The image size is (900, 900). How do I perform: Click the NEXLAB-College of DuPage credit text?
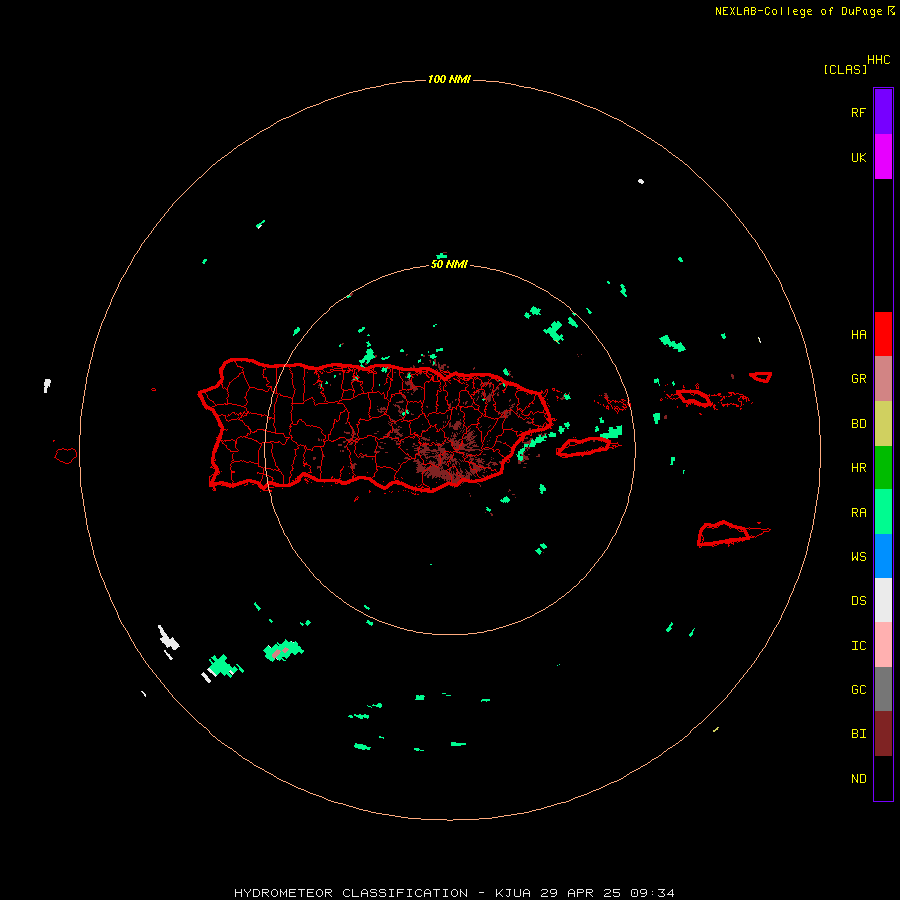798,11
